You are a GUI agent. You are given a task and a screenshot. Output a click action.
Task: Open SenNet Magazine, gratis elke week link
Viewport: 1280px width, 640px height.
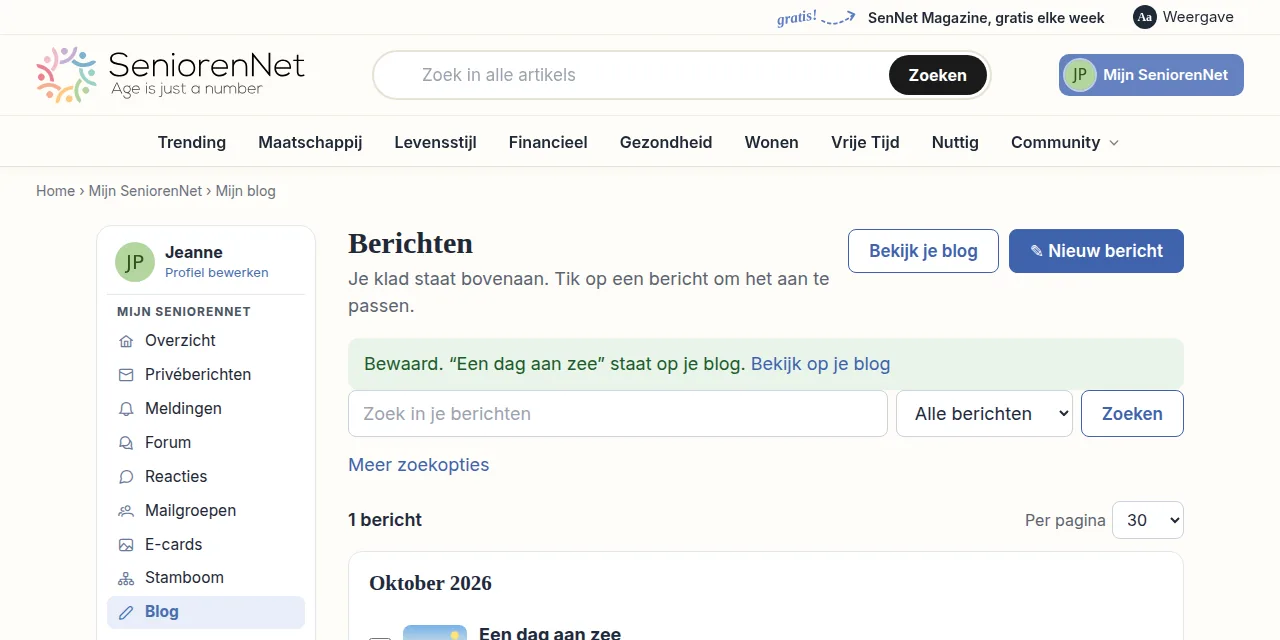click(986, 17)
